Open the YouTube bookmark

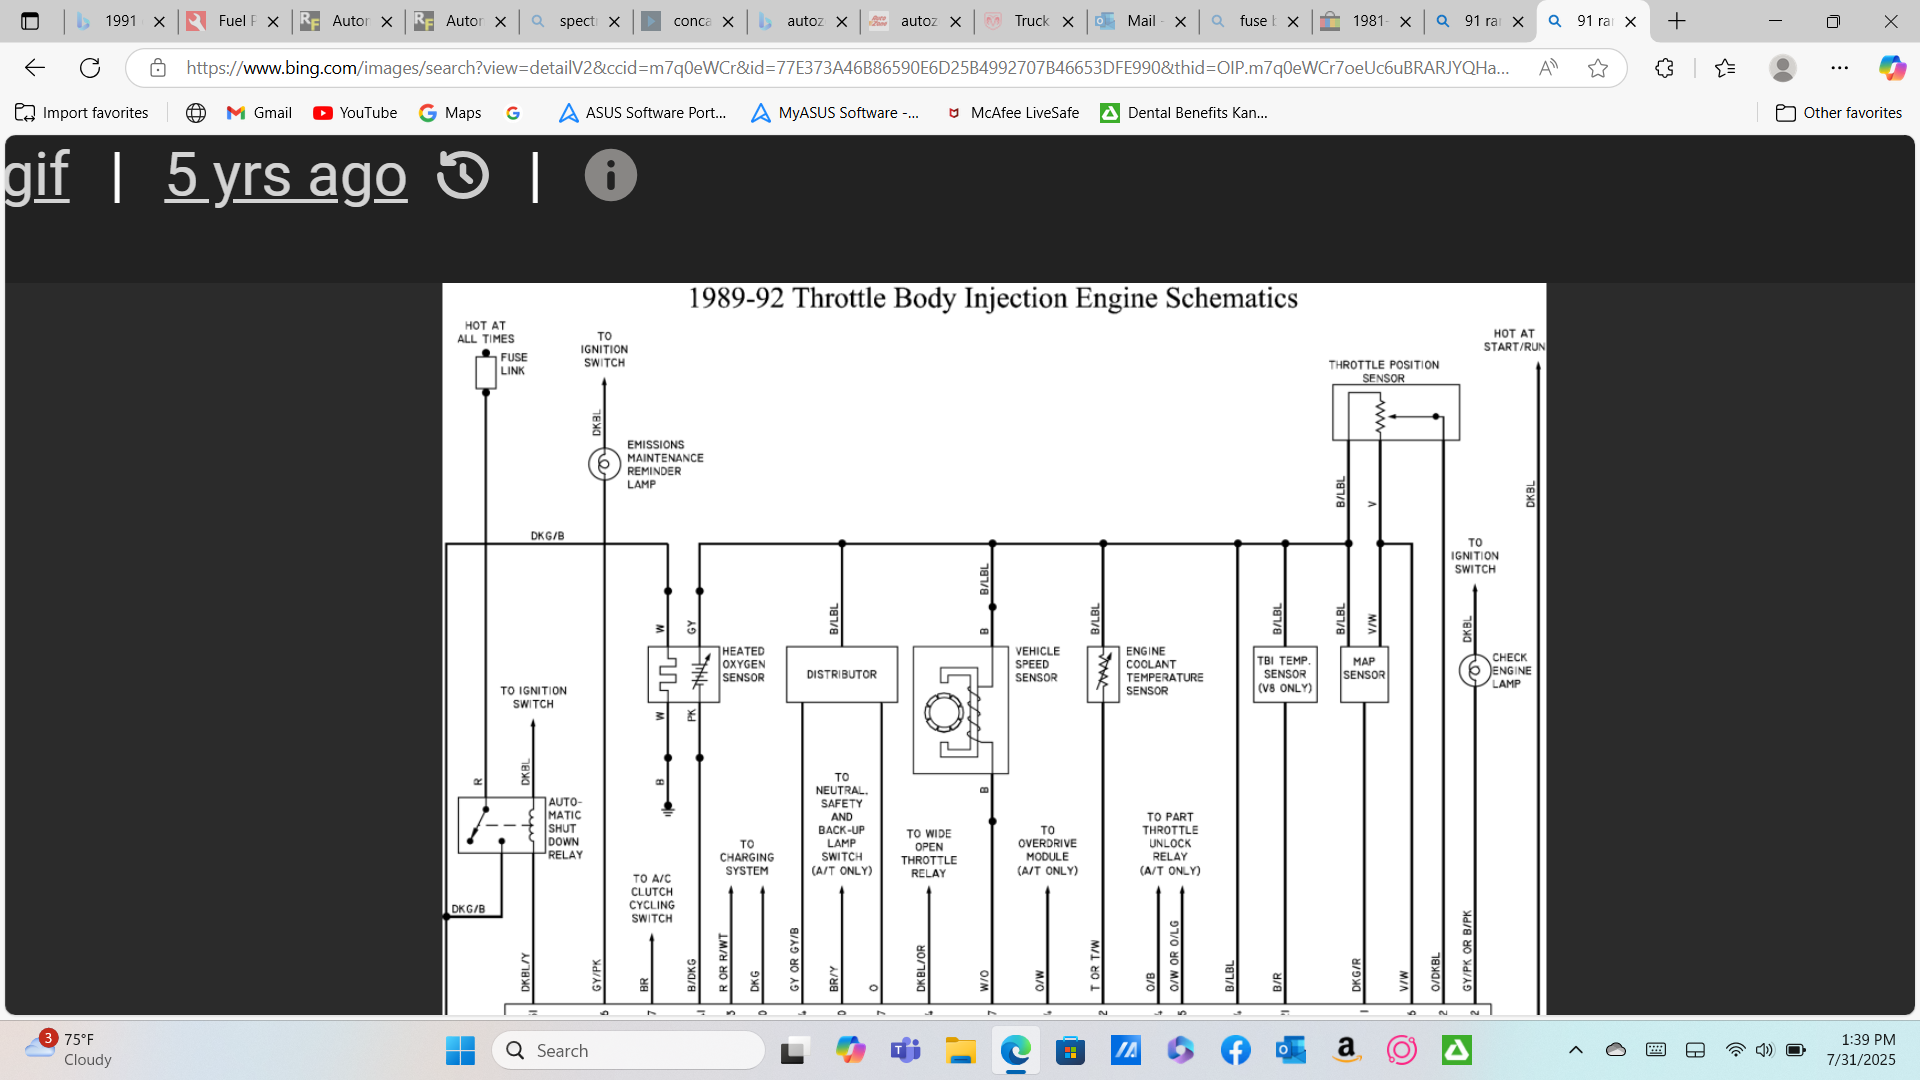355,113
